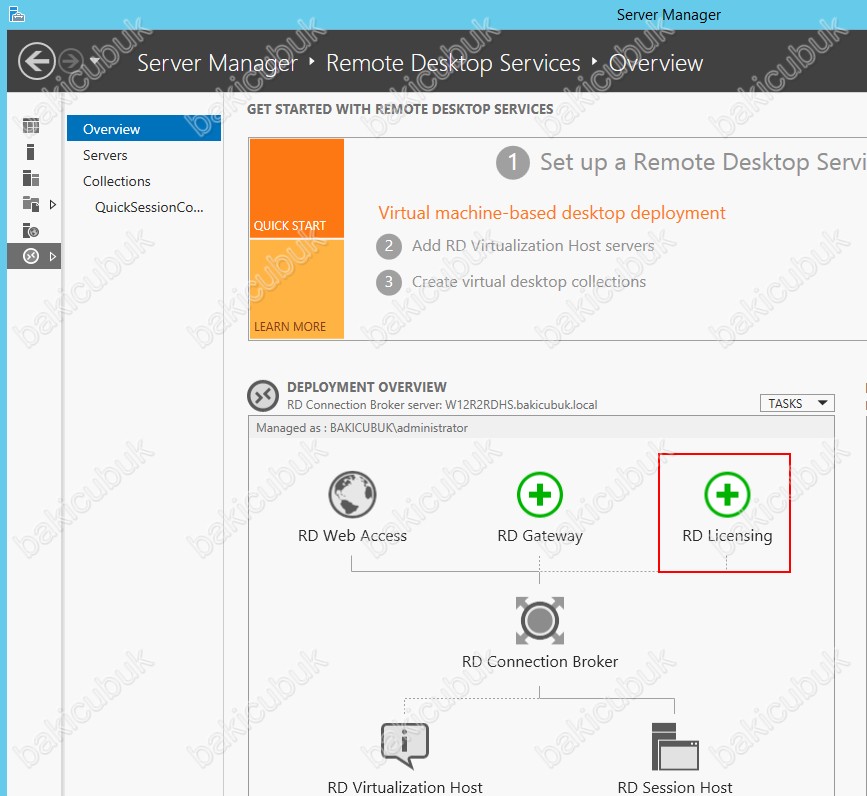Click the RD Web Access globe icon
Viewport: 867px width, 796px height.
[352, 494]
